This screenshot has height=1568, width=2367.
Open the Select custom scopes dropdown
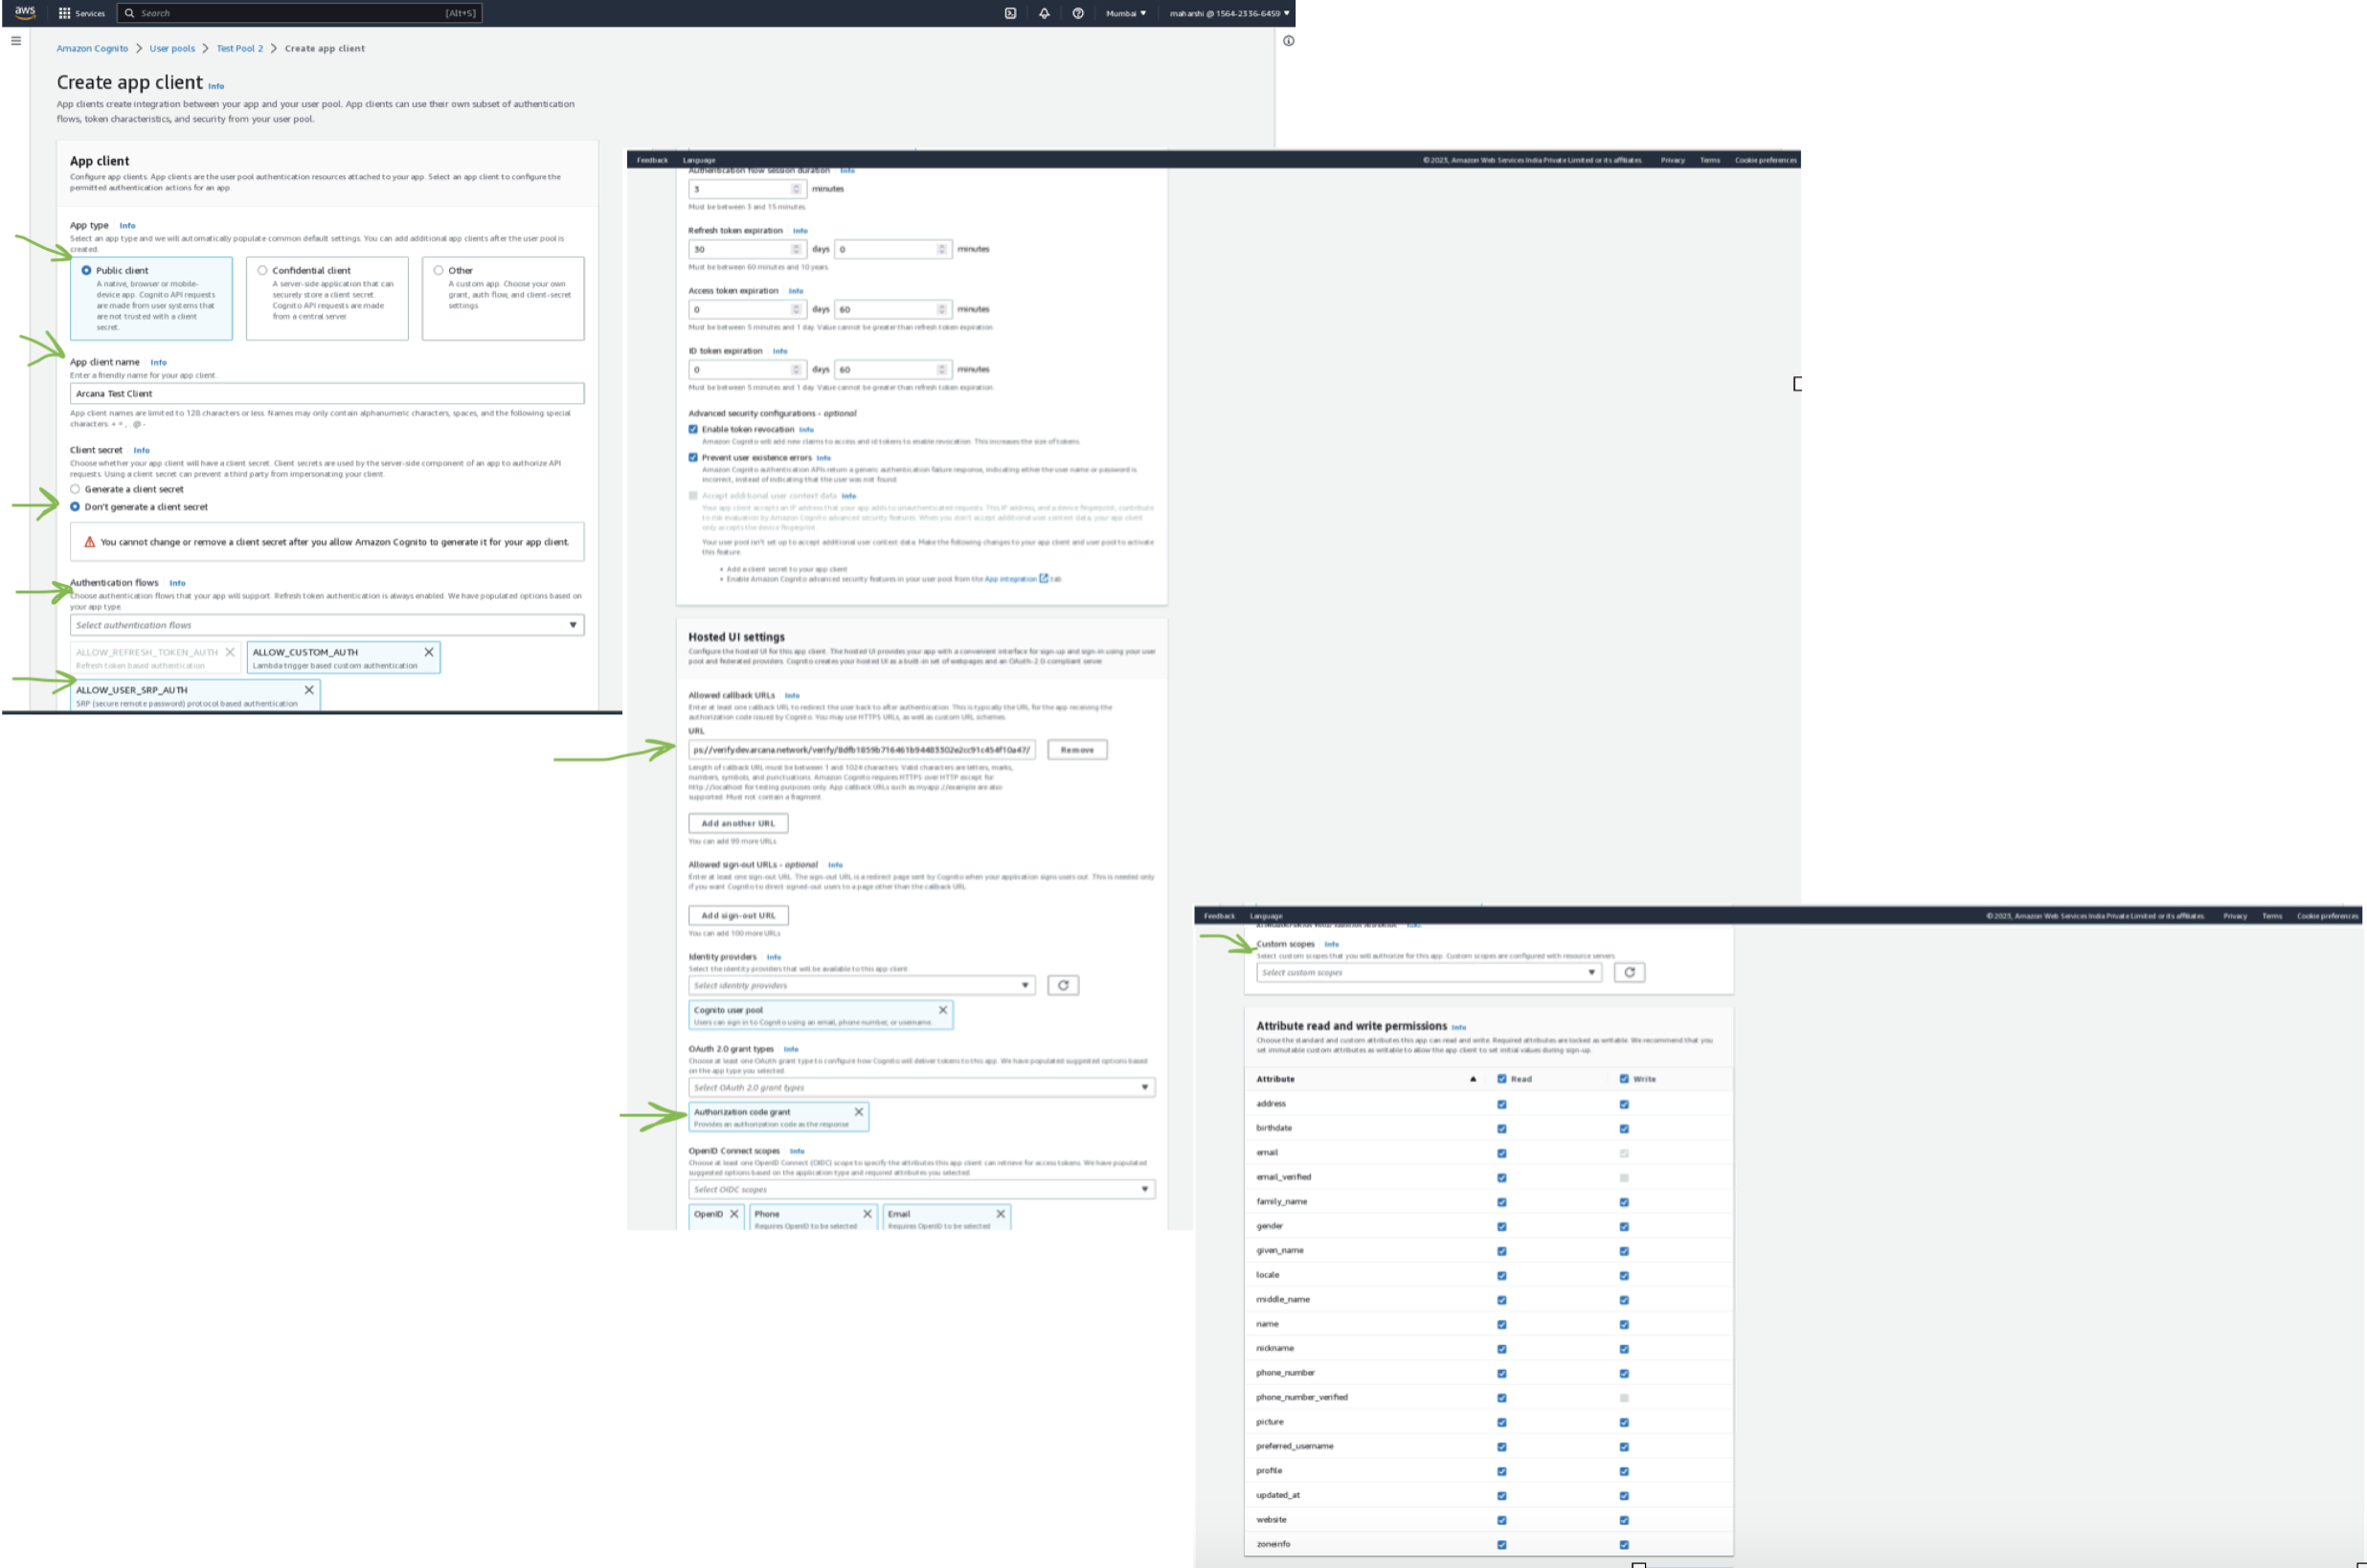point(1429,973)
